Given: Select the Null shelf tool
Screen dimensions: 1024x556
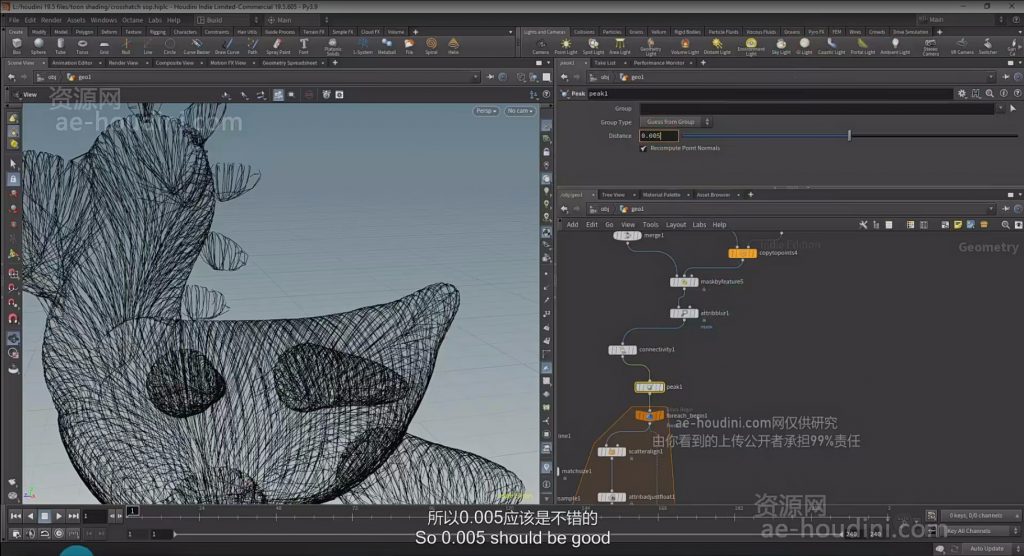Looking at the screenshot, I should [126, 46].
